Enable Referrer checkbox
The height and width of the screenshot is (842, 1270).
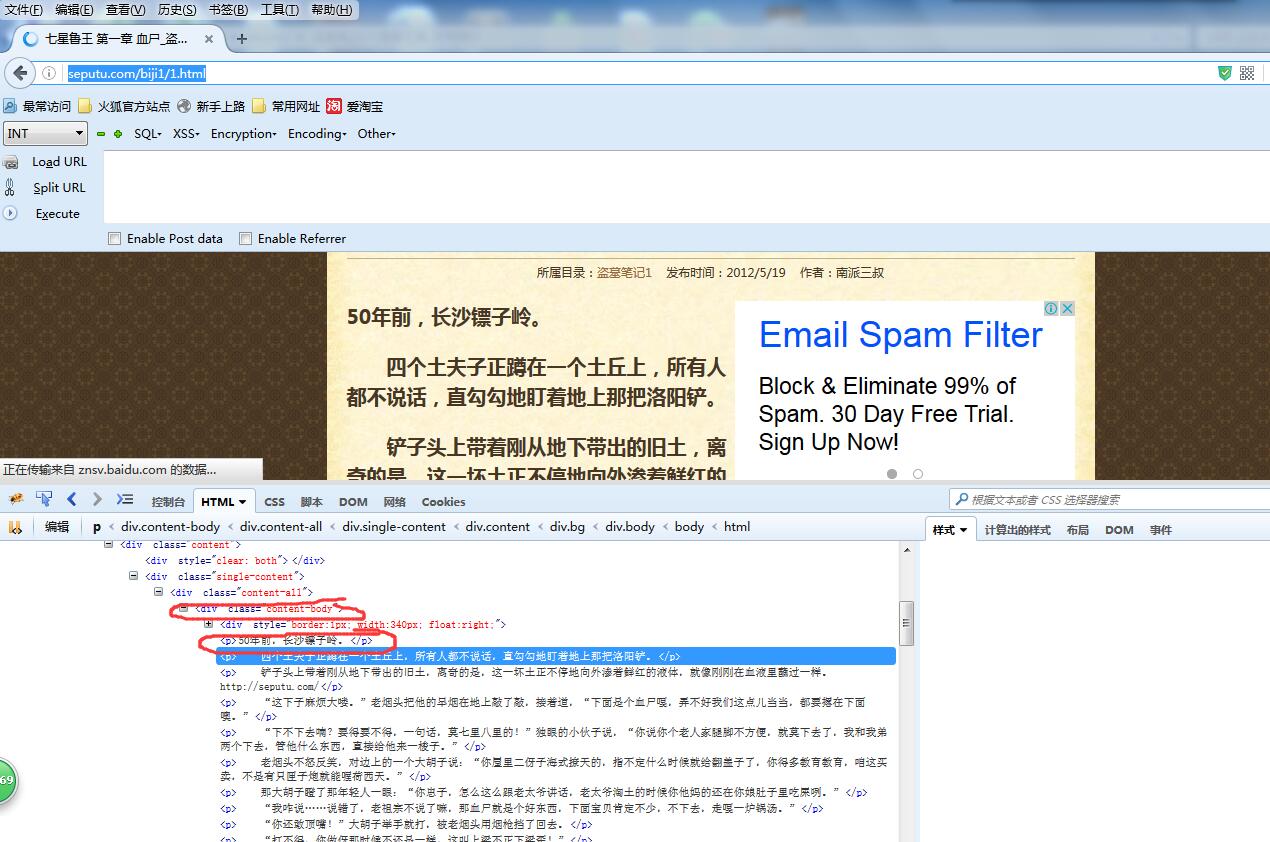(246, 239)
